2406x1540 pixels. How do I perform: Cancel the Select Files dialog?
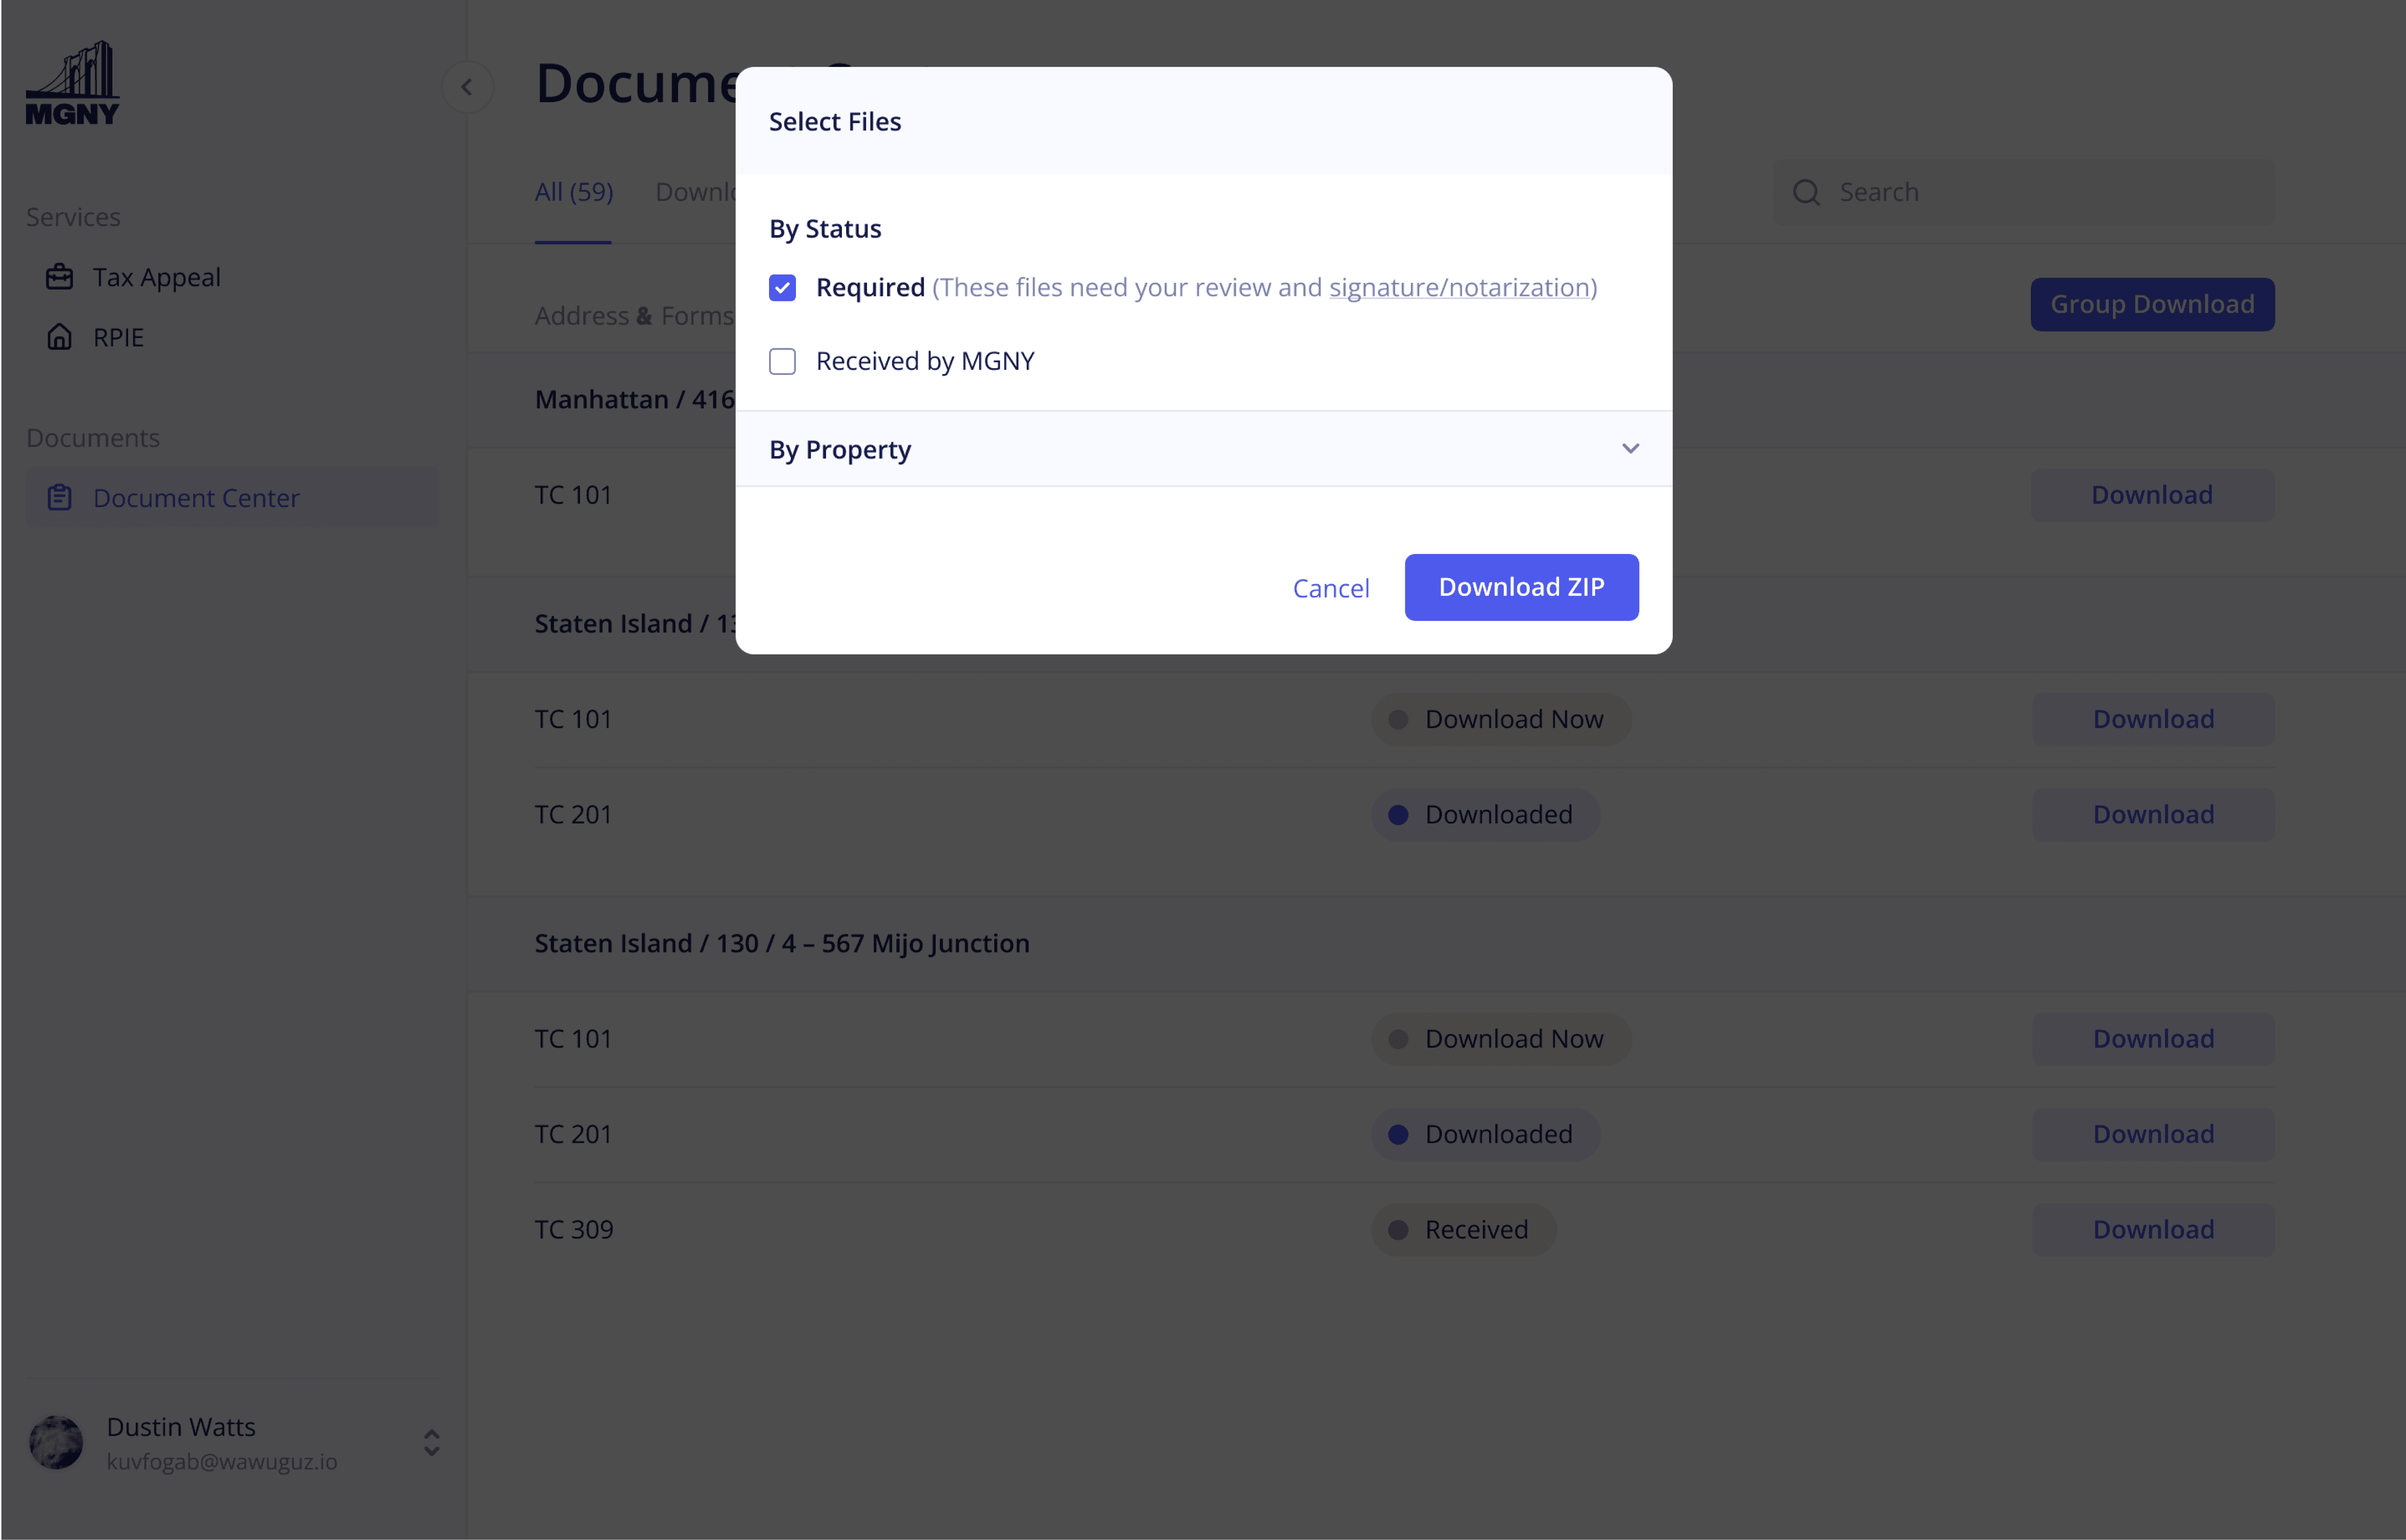(1331, 588)
